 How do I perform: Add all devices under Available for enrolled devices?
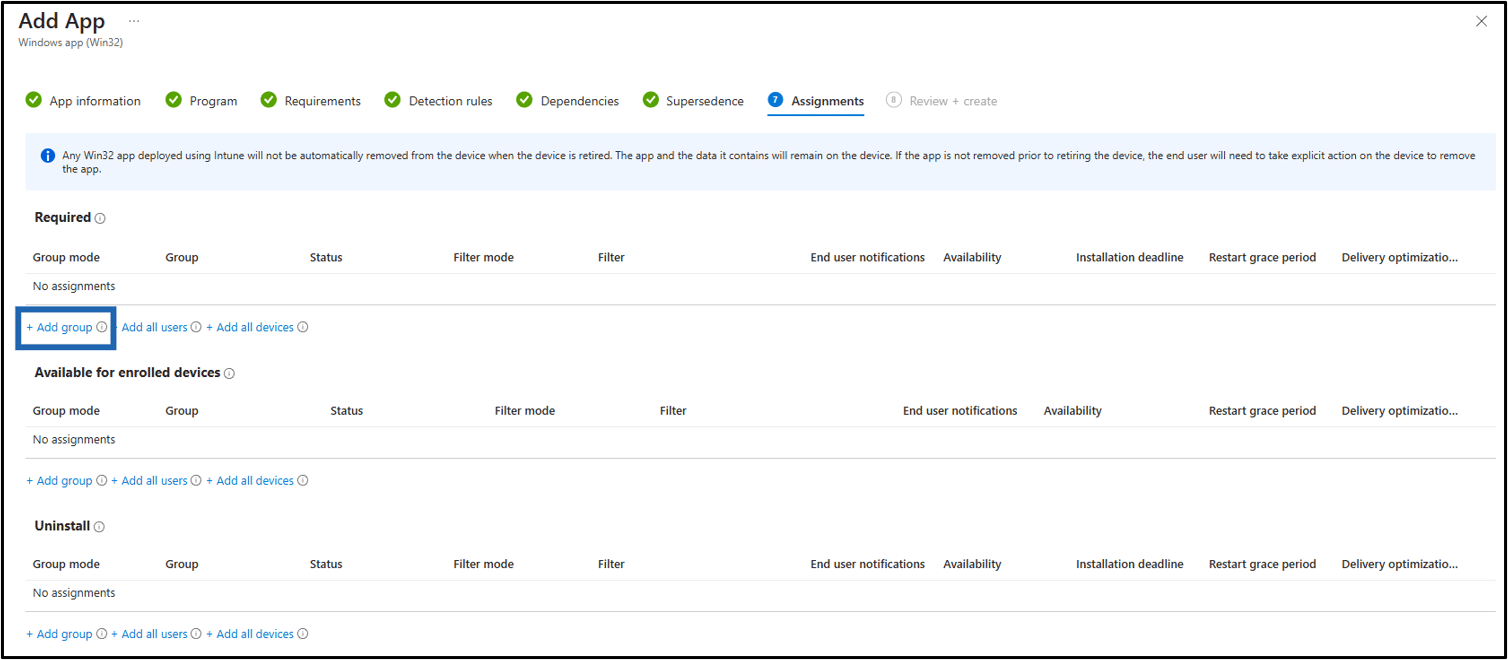250,481
